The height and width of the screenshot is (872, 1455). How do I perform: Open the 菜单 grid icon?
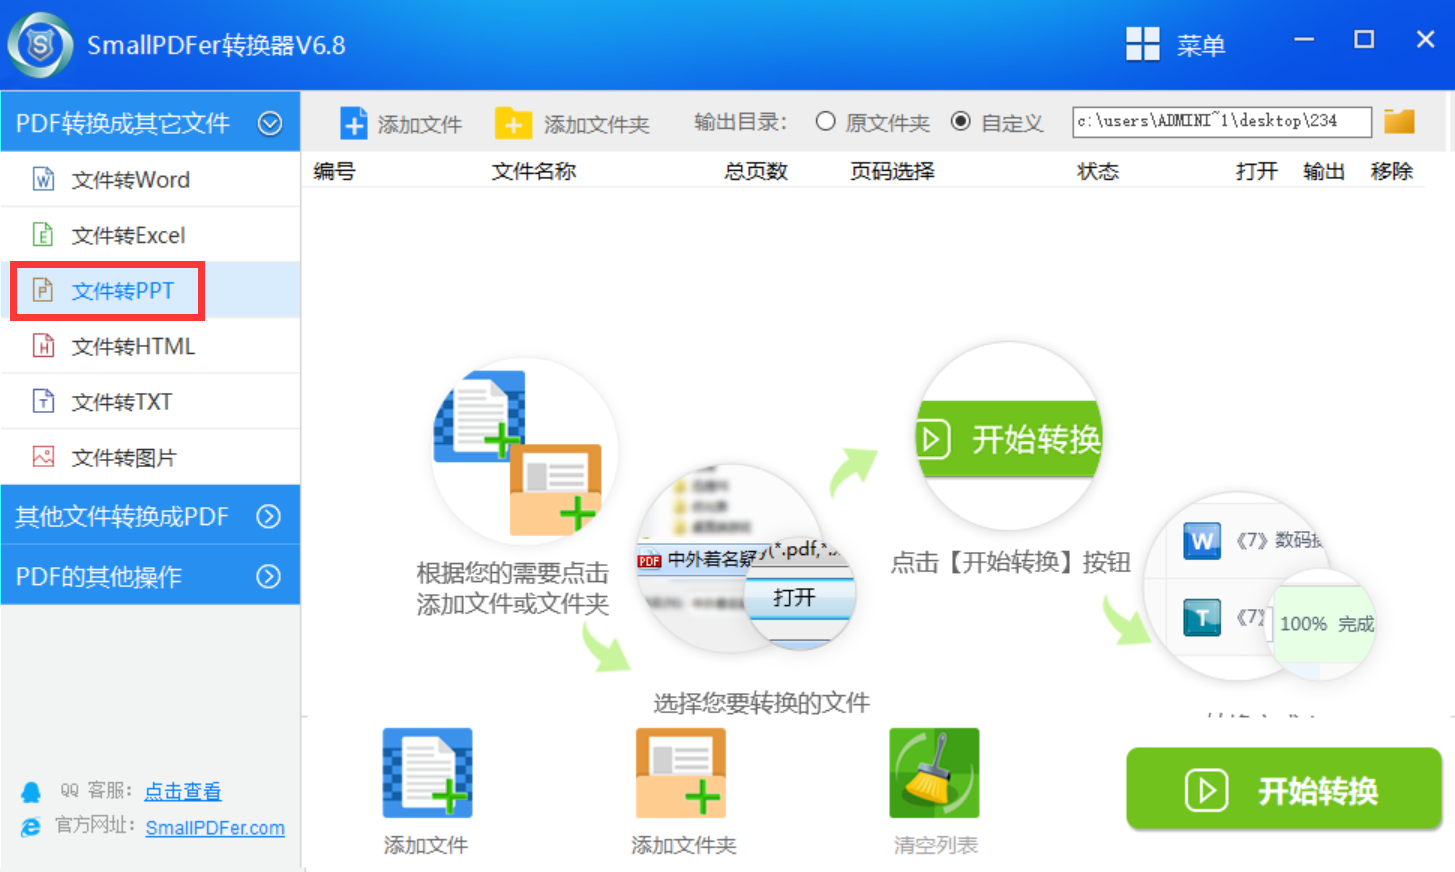coord(1142,44)
